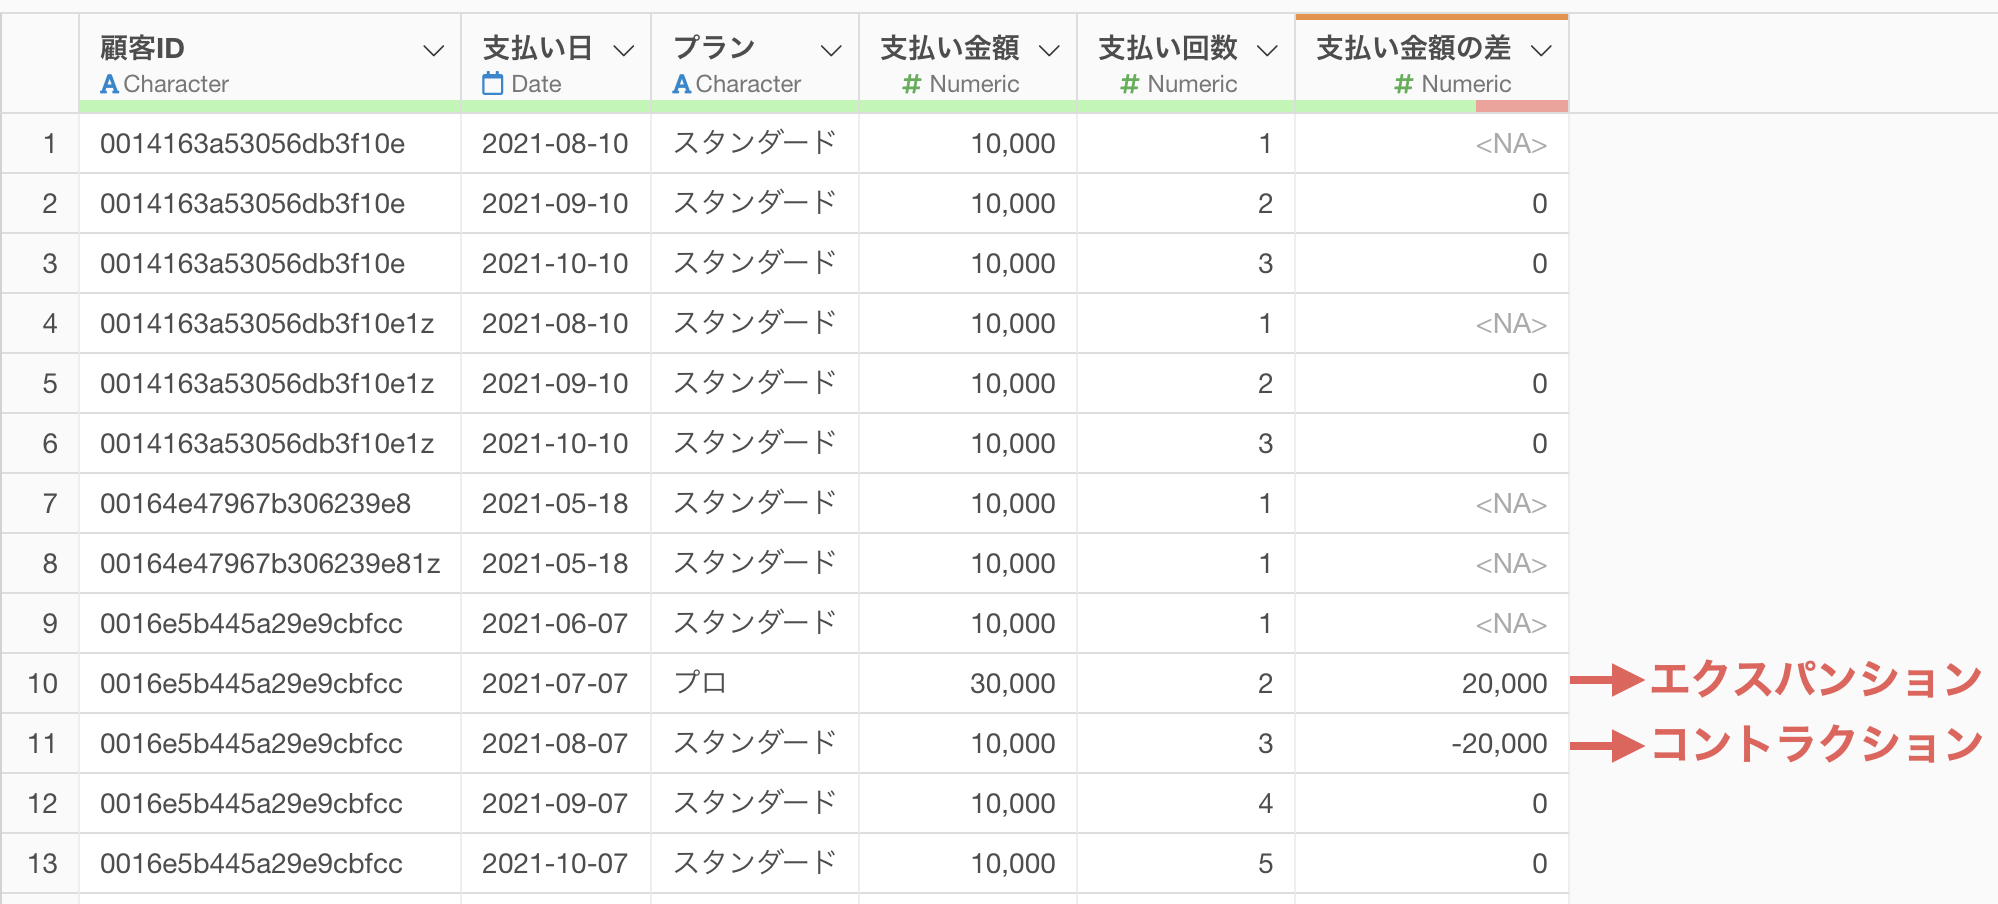The width and height of the screenshot is (1998, 904).
Task: Click the Character type icon under プラン
Action: 682,84
